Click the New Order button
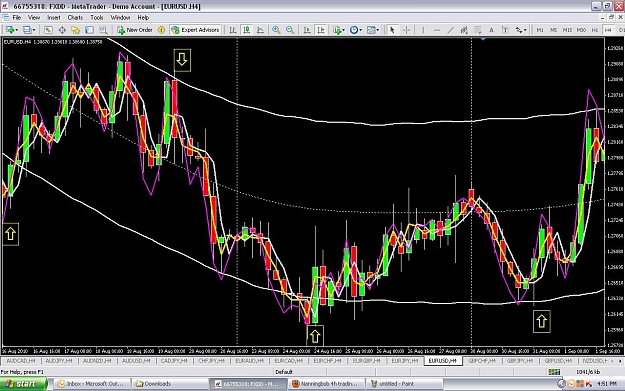625x391 pixels. click(135, 30)
